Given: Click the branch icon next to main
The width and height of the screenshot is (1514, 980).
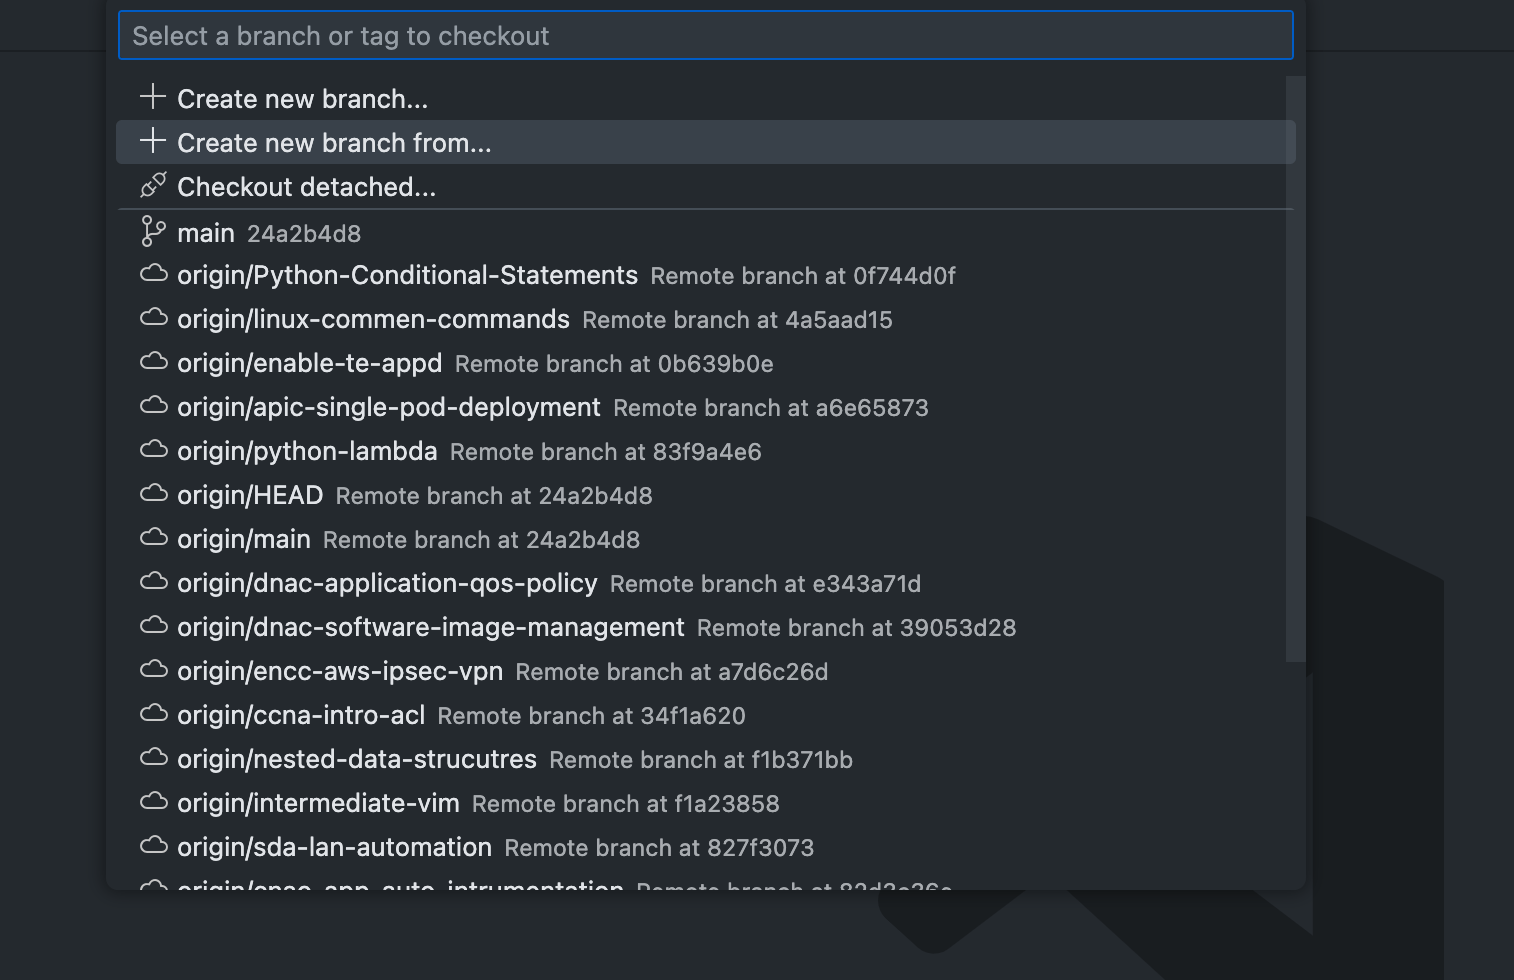Looking at the screenshot, I should [x=152, y=232].
